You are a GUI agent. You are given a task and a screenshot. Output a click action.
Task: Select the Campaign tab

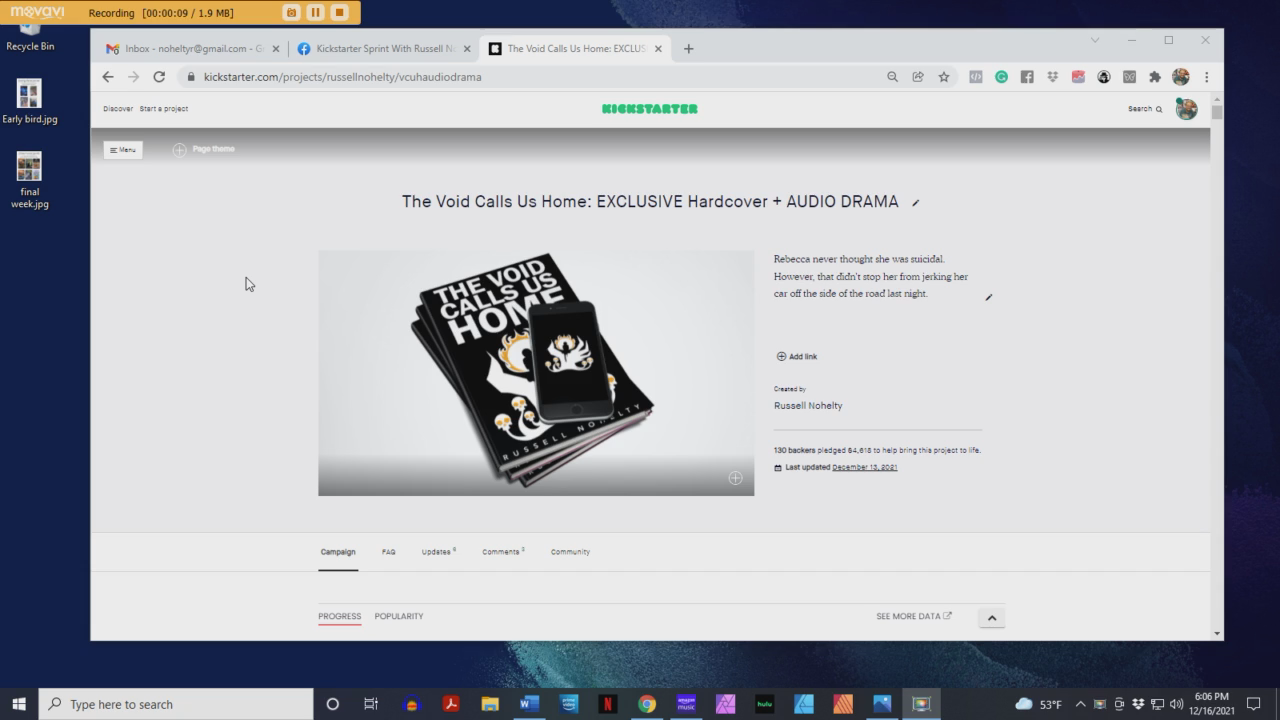click(x=338, y=552)
